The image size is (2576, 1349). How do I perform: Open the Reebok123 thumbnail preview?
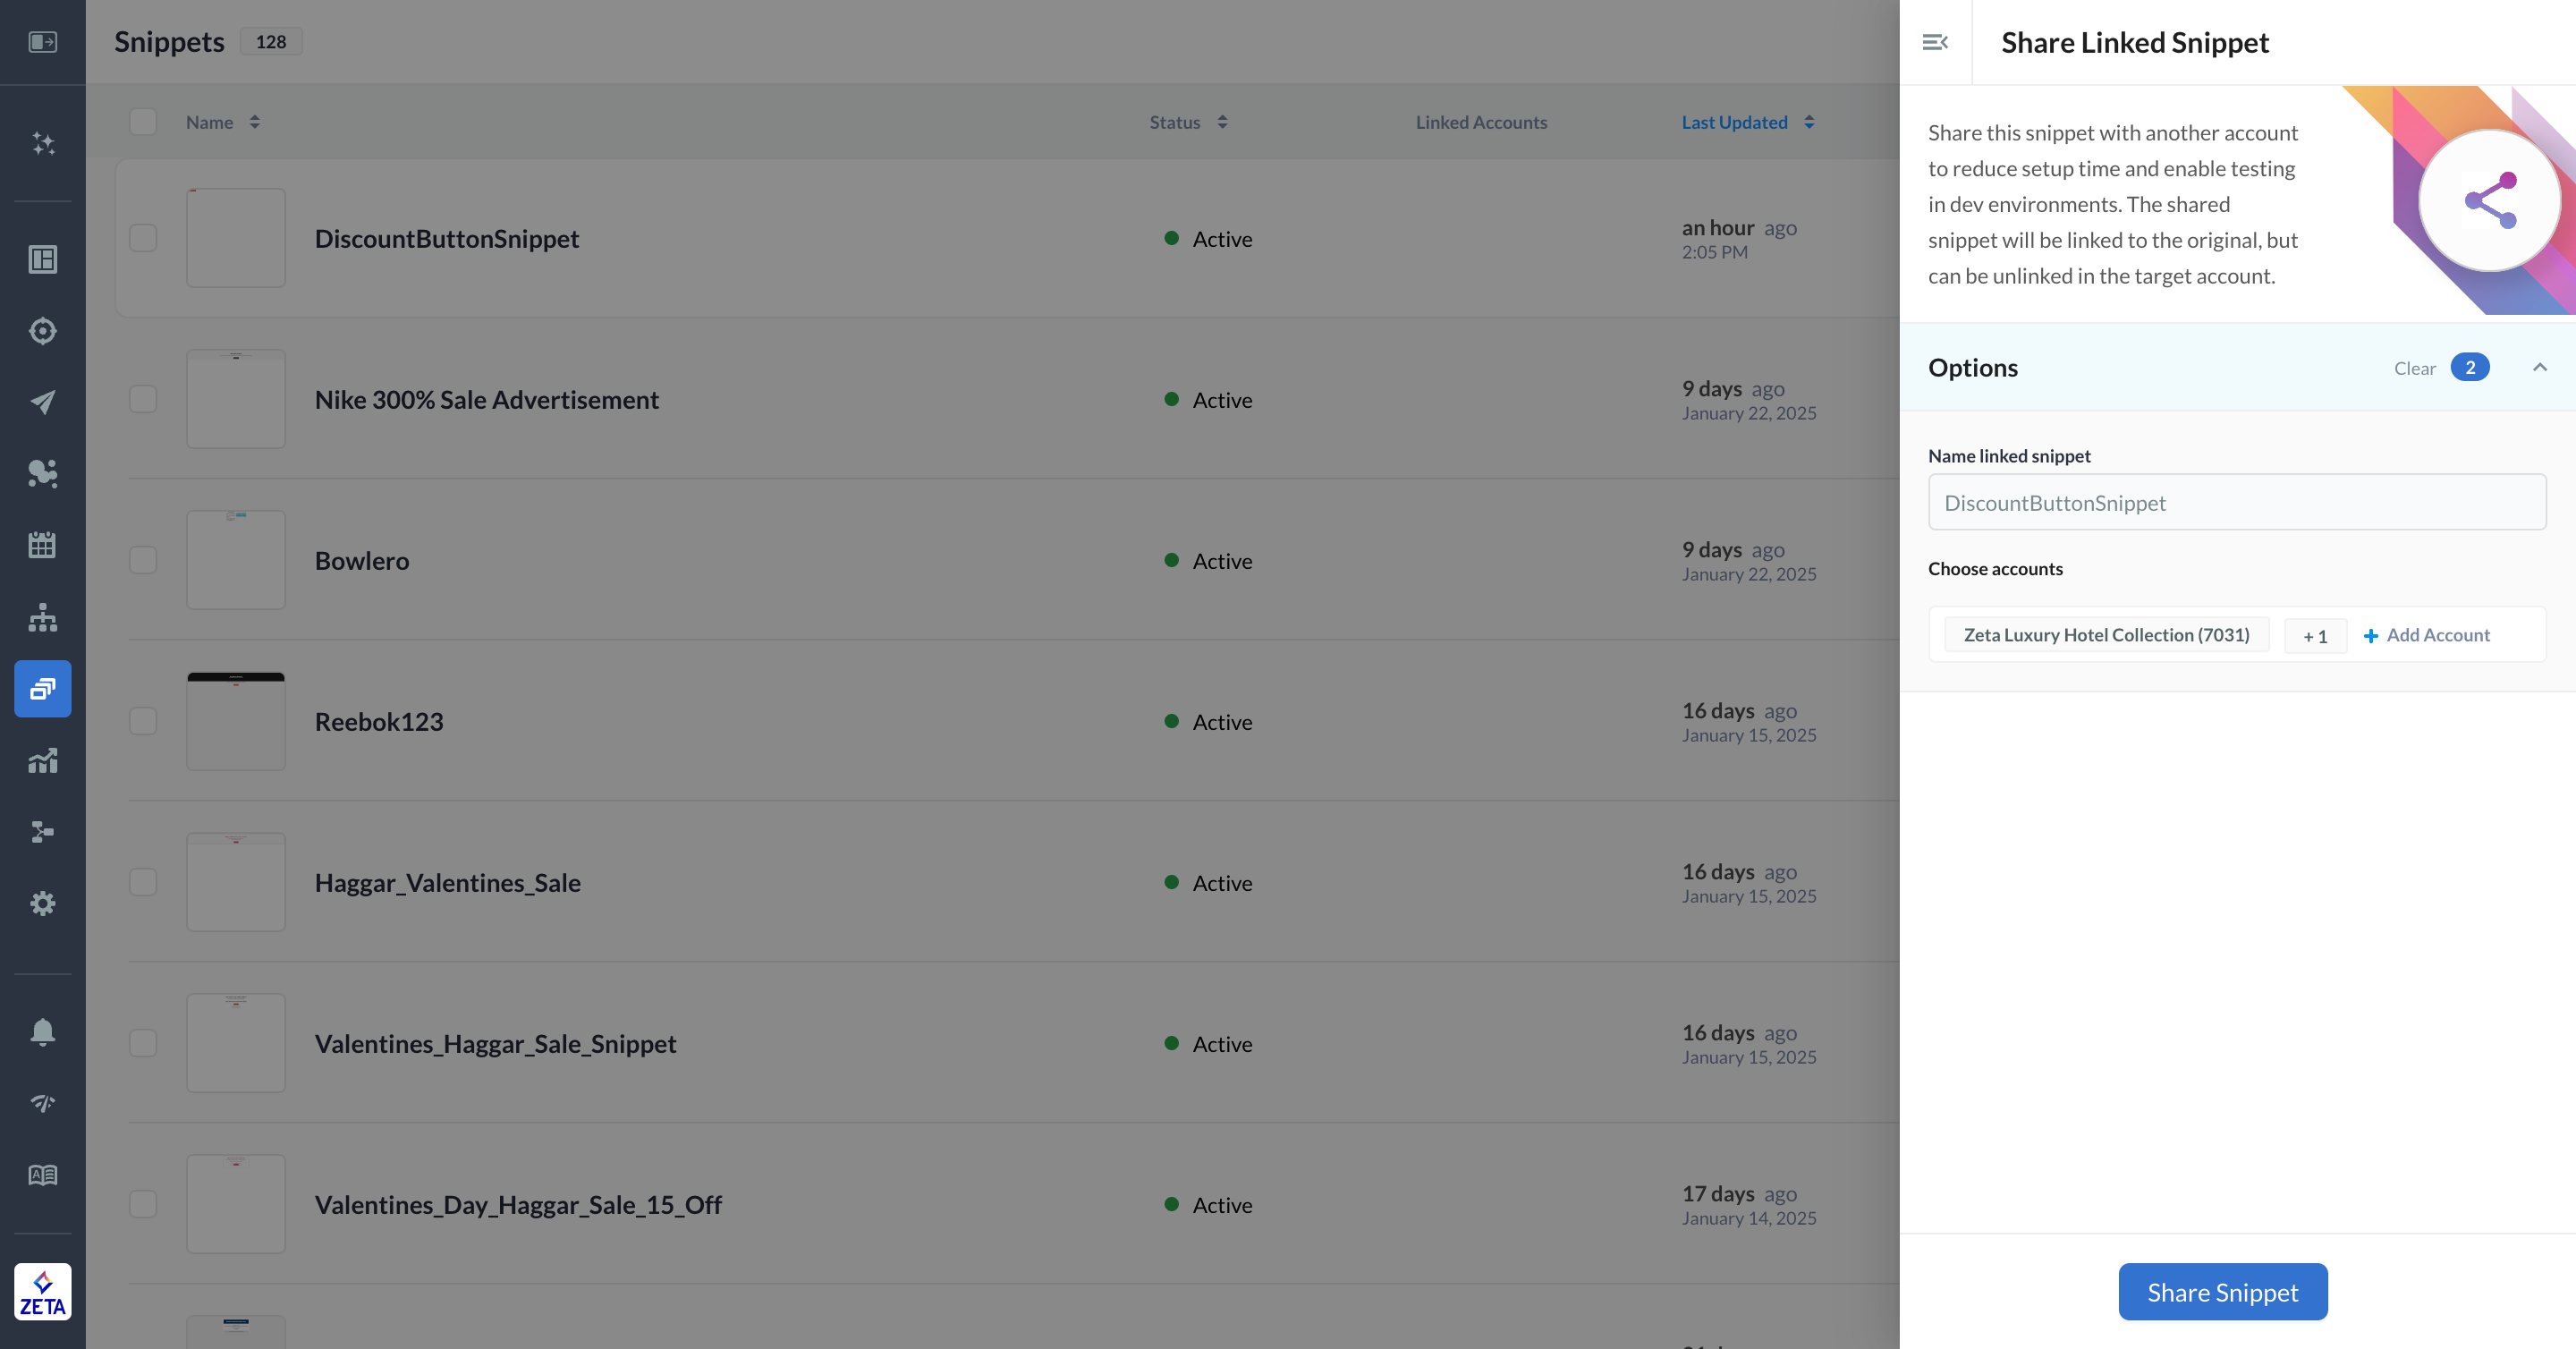click(x=236, y=721)
